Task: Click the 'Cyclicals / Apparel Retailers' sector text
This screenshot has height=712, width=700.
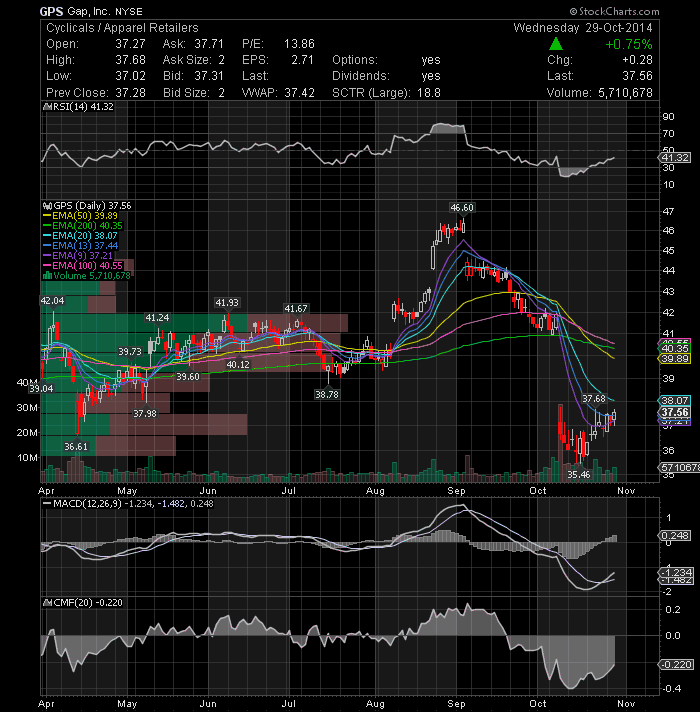Action: coord(122,28)
